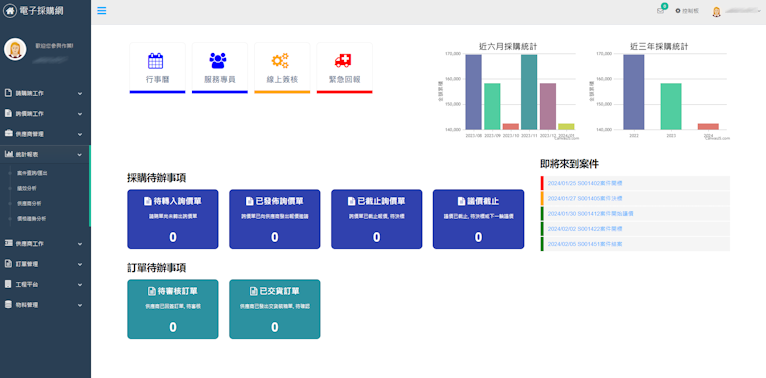Click the 2023 bar in 近三年採購統計
This screenshot has width=766, height=378.
point(671,106)
